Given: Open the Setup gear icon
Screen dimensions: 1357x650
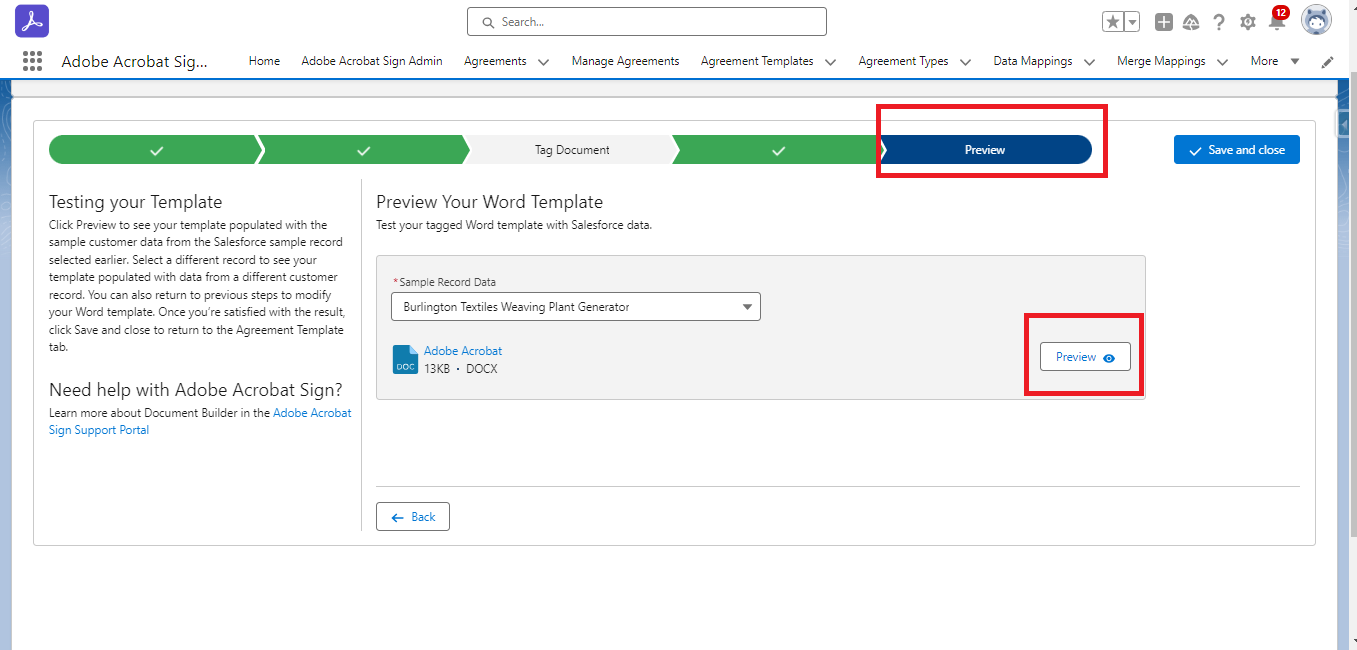Looking at the screenshot, I should coord(1248,22).
